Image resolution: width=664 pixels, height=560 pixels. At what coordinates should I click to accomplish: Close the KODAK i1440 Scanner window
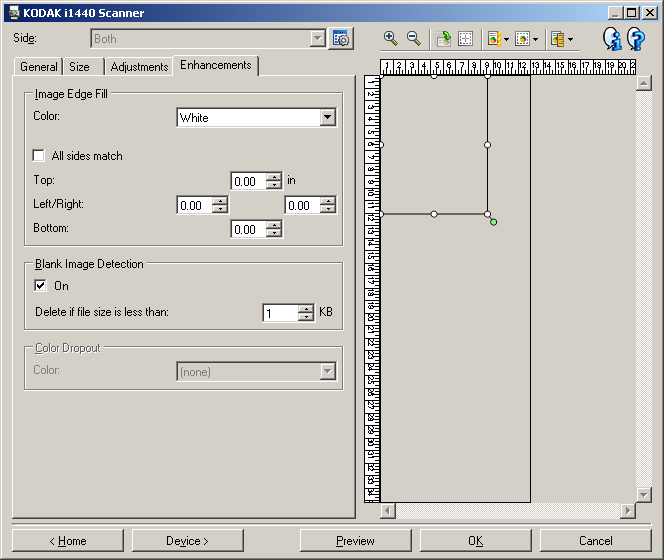tap(650, 13)
